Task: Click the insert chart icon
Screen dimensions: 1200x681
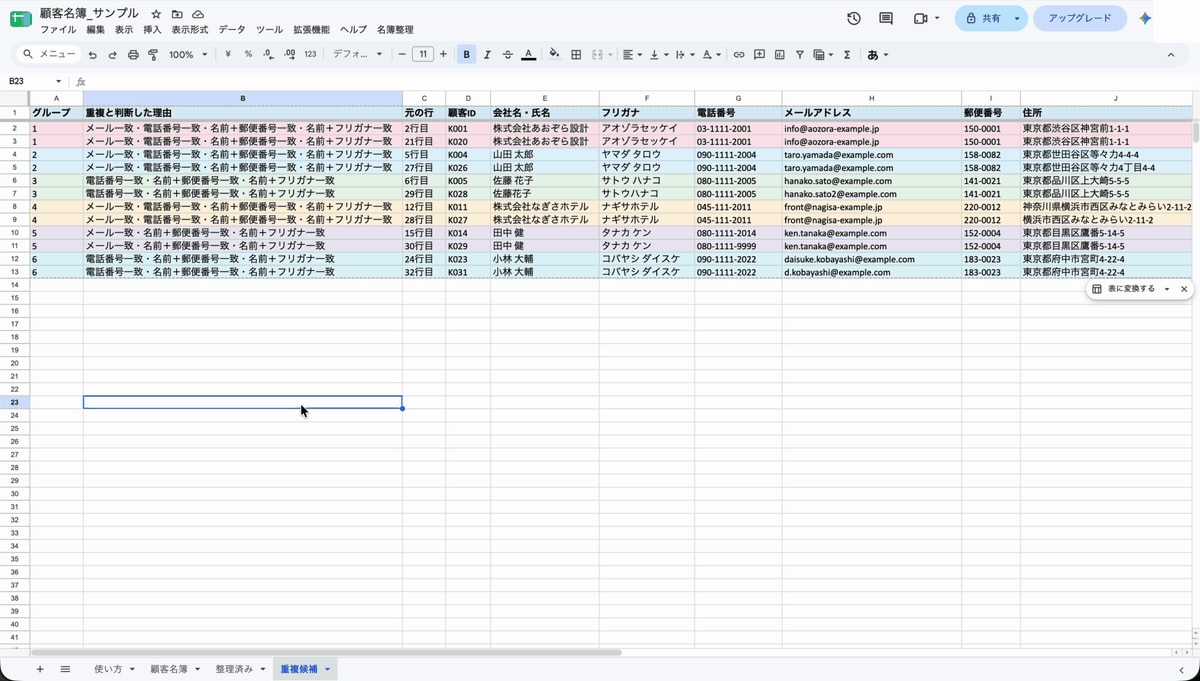Action: click(x=780, y=55)
